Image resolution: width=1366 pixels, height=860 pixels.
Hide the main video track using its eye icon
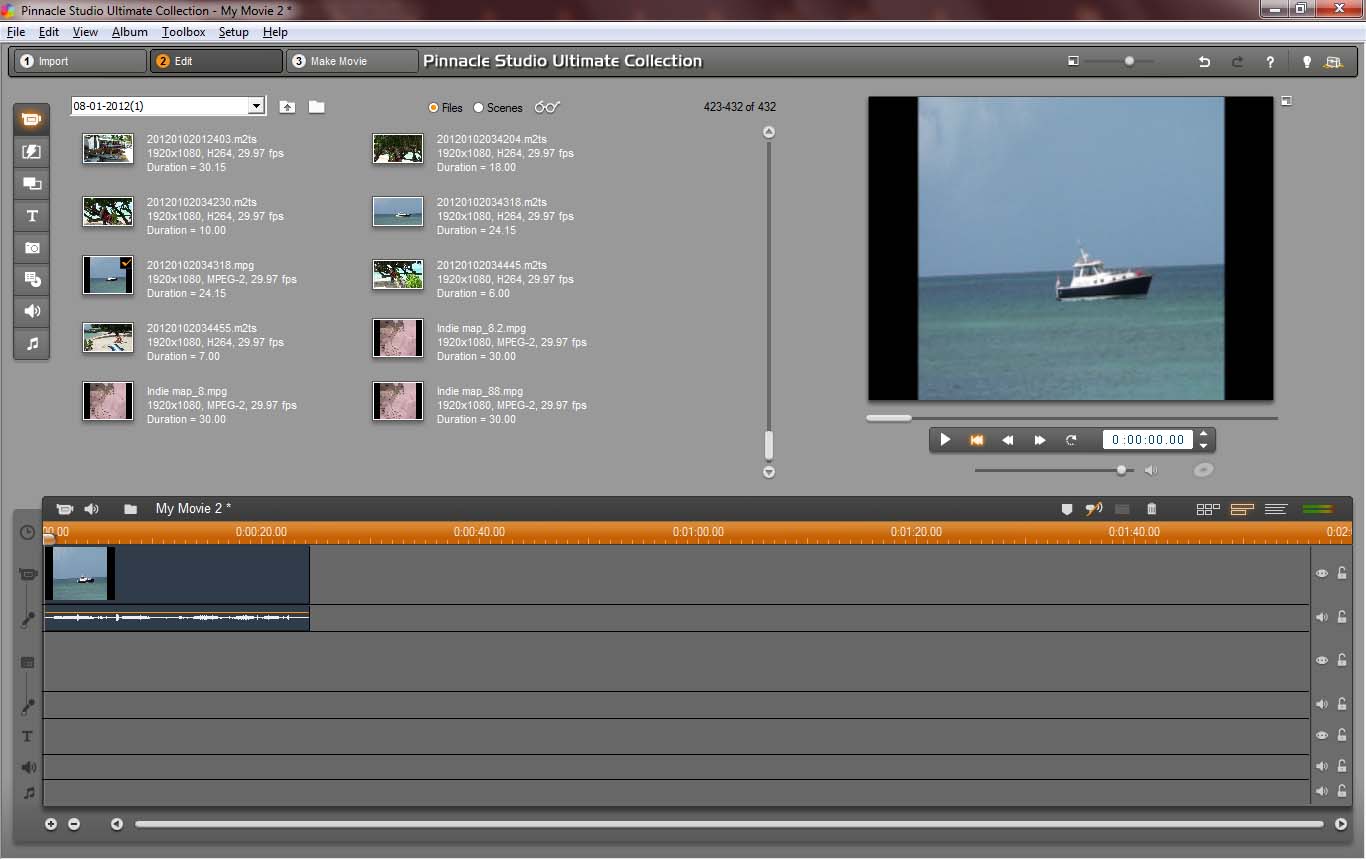click(1322, 573)
